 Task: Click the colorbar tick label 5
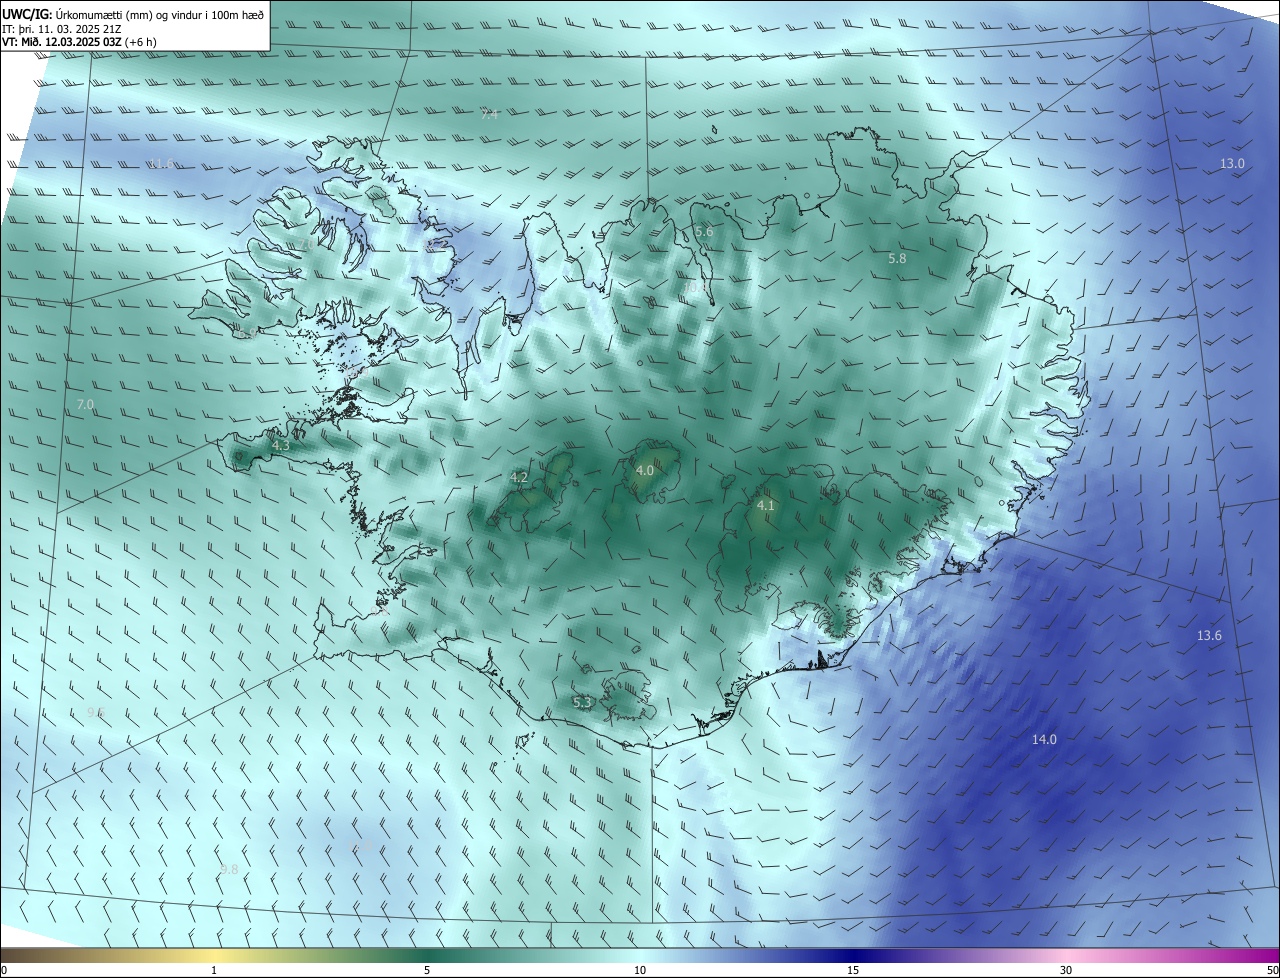(427, 970)
